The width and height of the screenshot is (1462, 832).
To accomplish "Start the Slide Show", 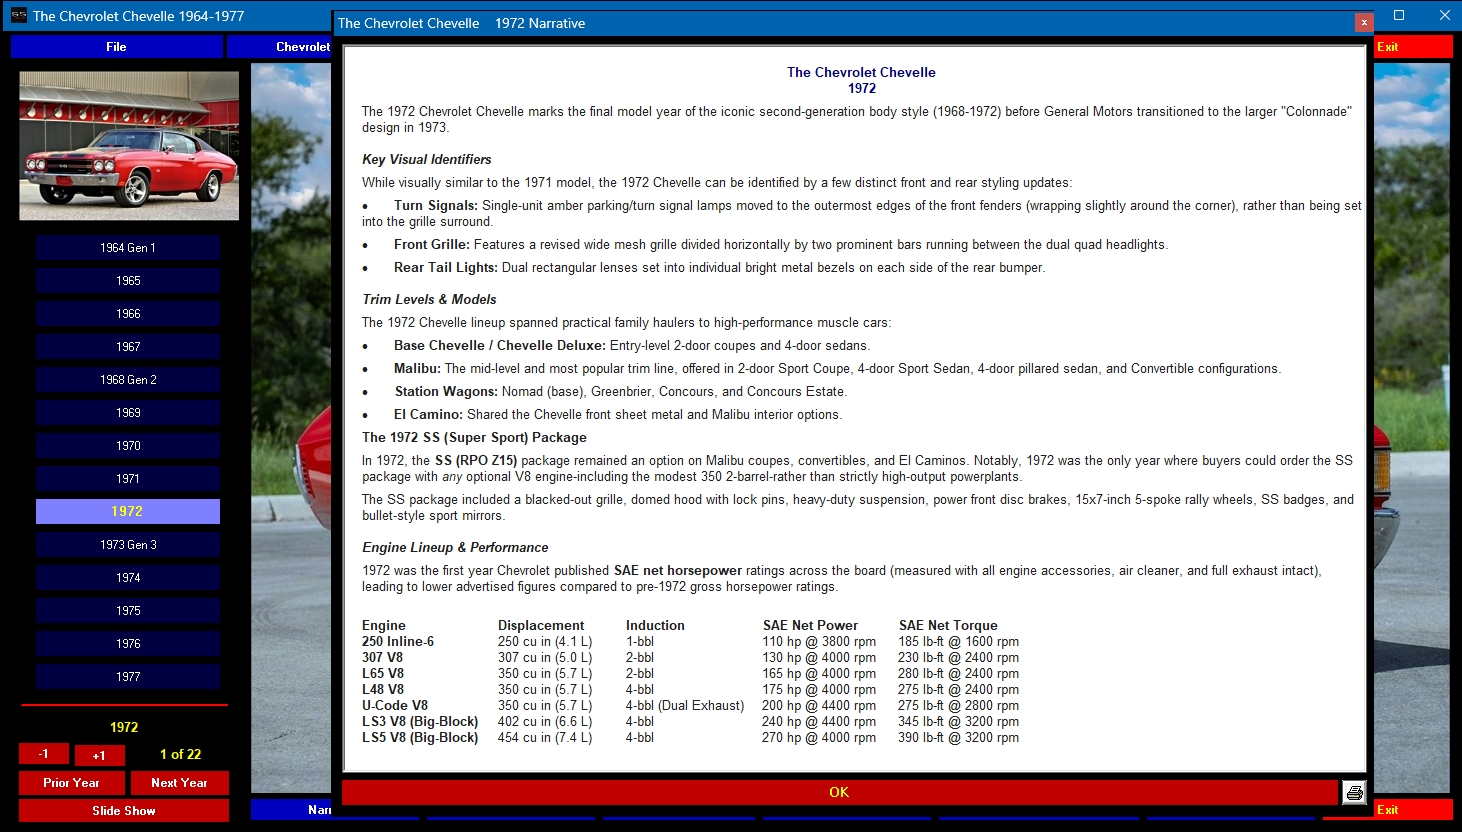I will 124,811.
